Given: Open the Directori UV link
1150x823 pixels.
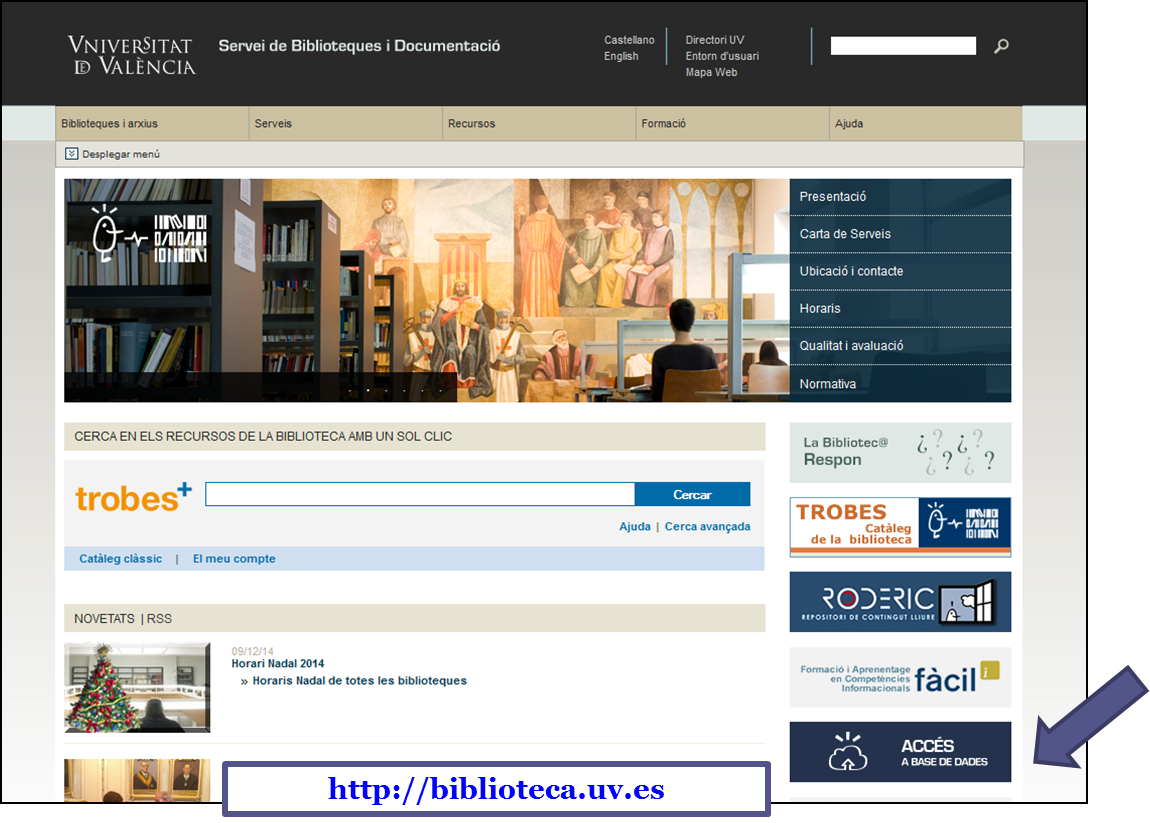Looking at the screenshot, I should pyautogui.click(x=715, y=40).
